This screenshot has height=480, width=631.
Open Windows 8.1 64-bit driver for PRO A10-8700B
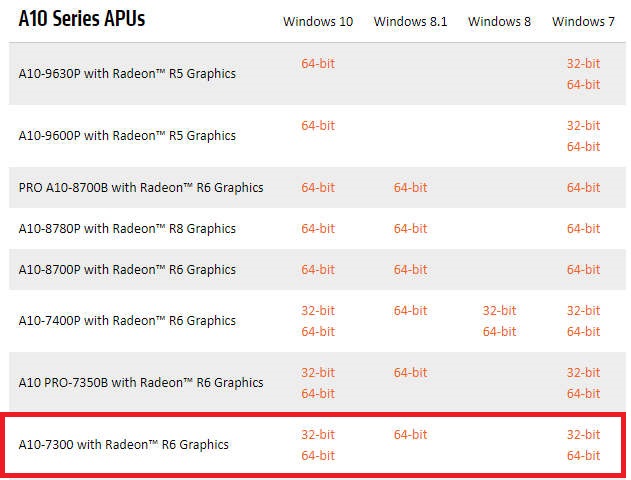(410, 187)
